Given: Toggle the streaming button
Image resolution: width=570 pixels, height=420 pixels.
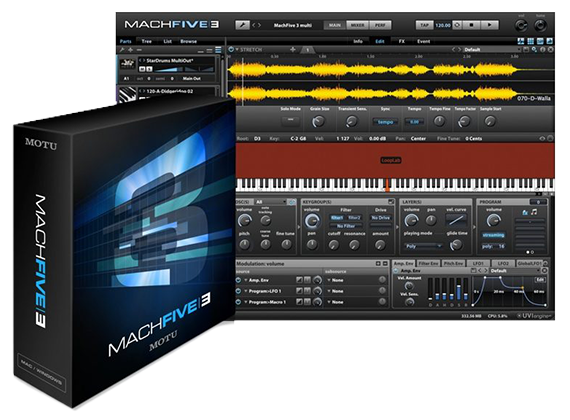Looking at the screenshot, I should [493, 235].
